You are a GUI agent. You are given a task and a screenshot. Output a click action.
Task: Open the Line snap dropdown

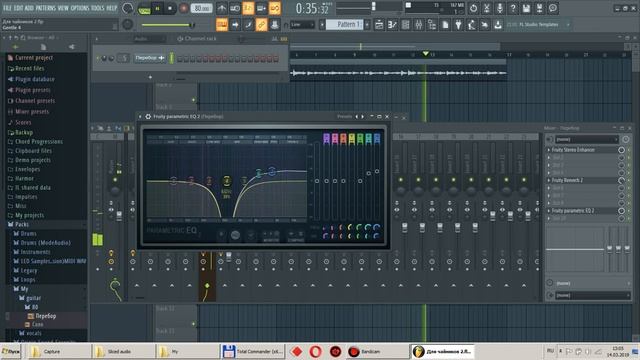pos(302,25)
